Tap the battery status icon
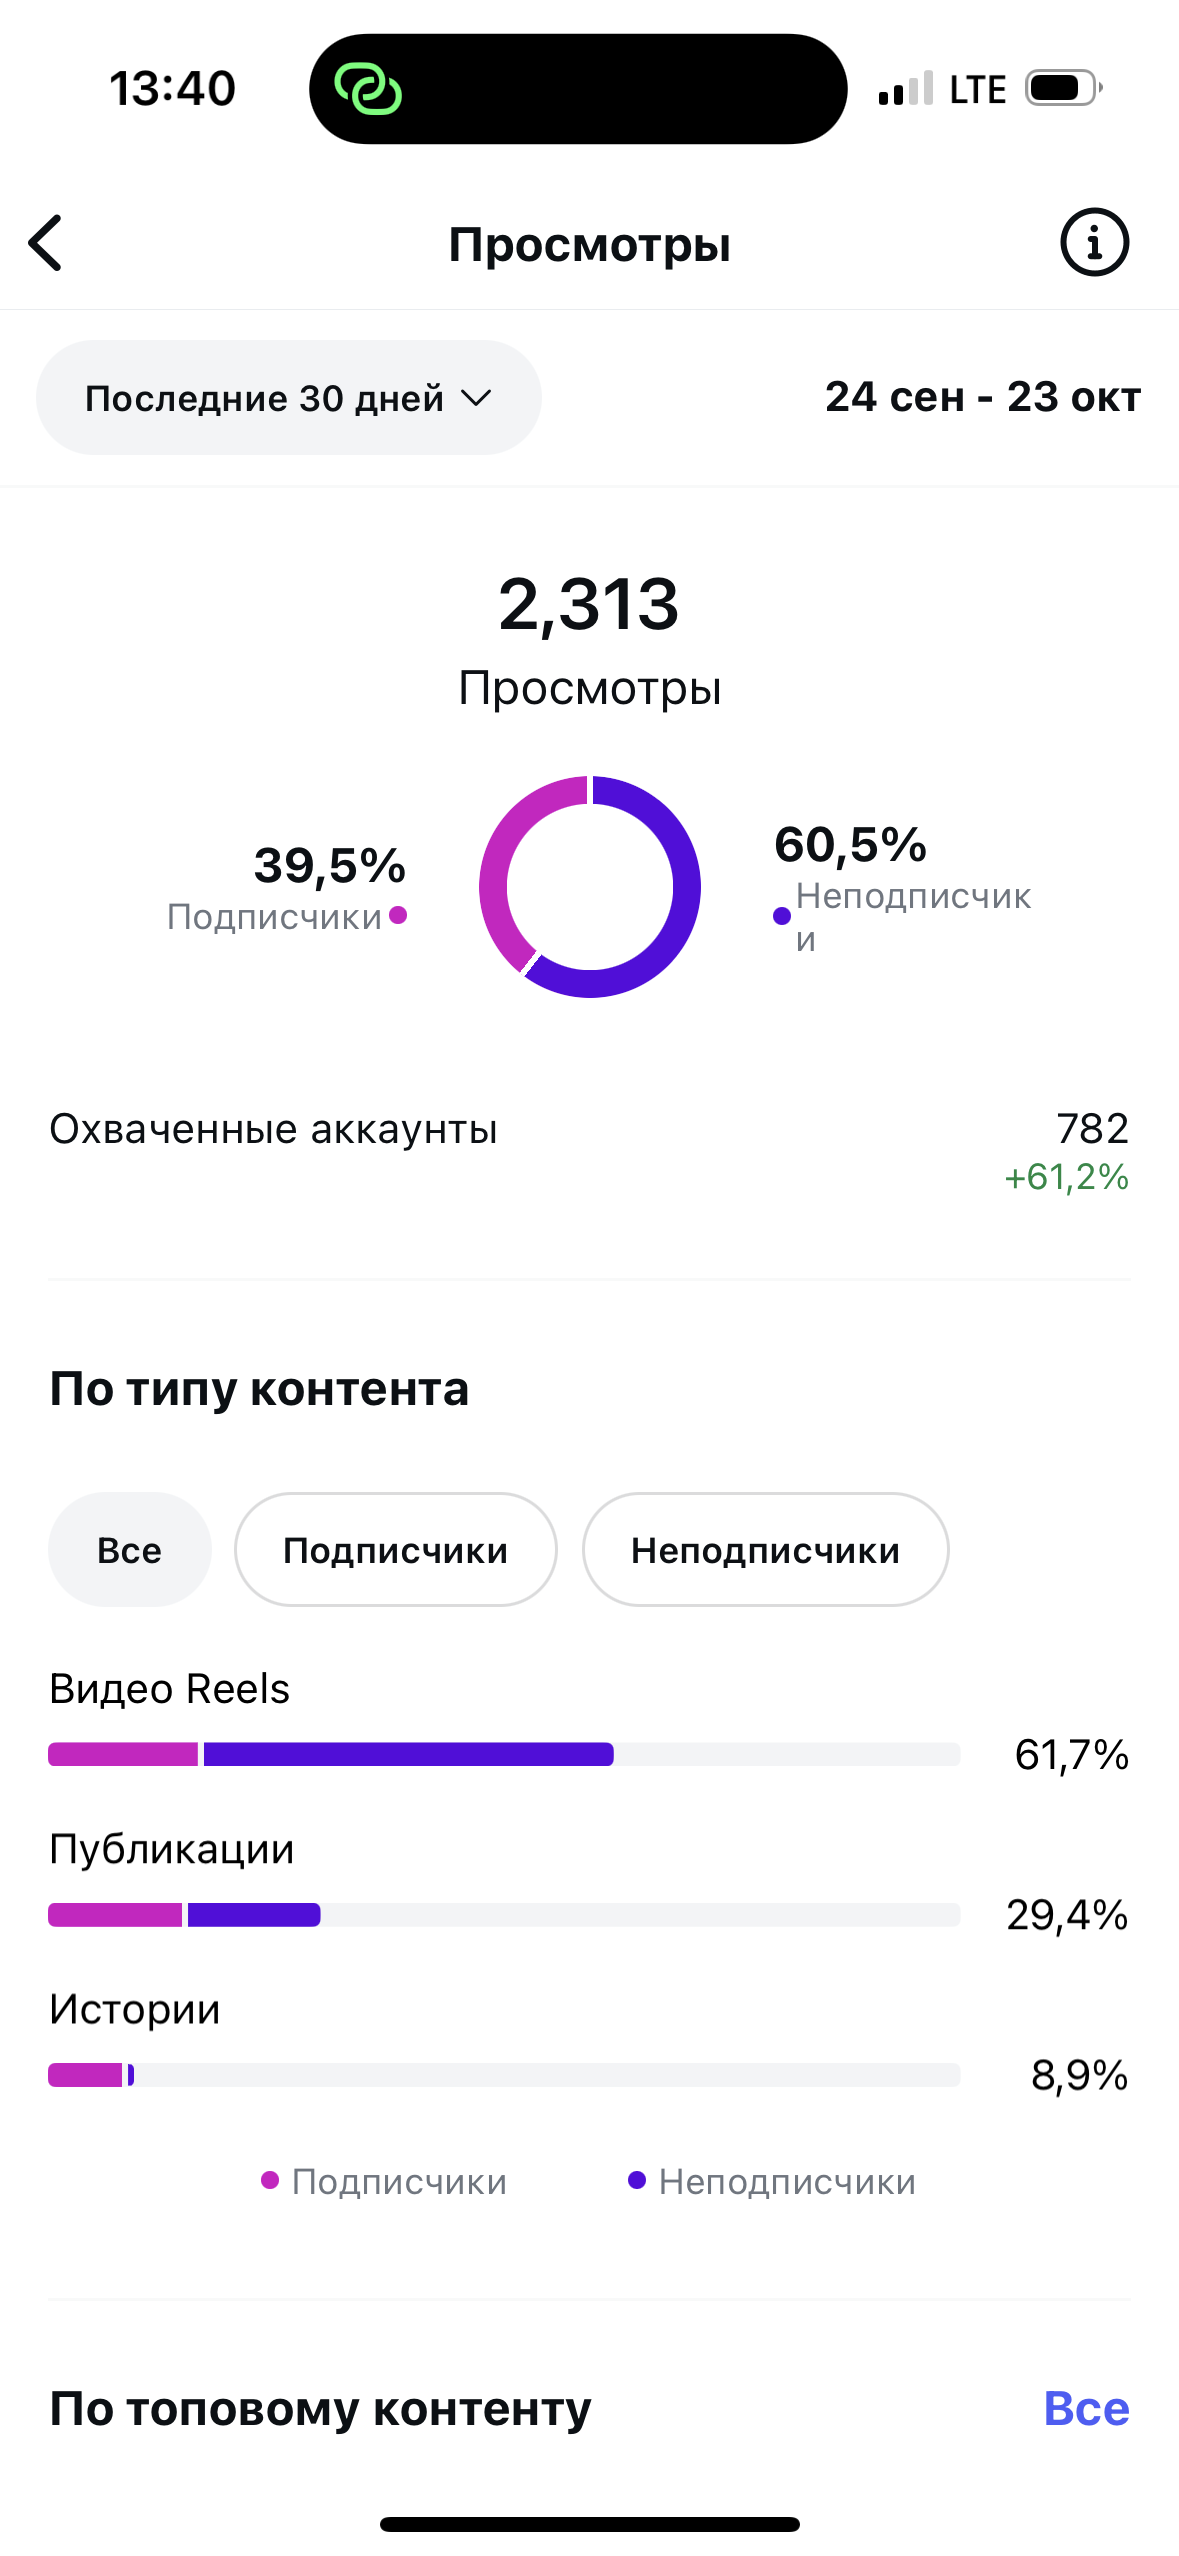This screenshot has width=1179, height=2556. [1064, 89]
